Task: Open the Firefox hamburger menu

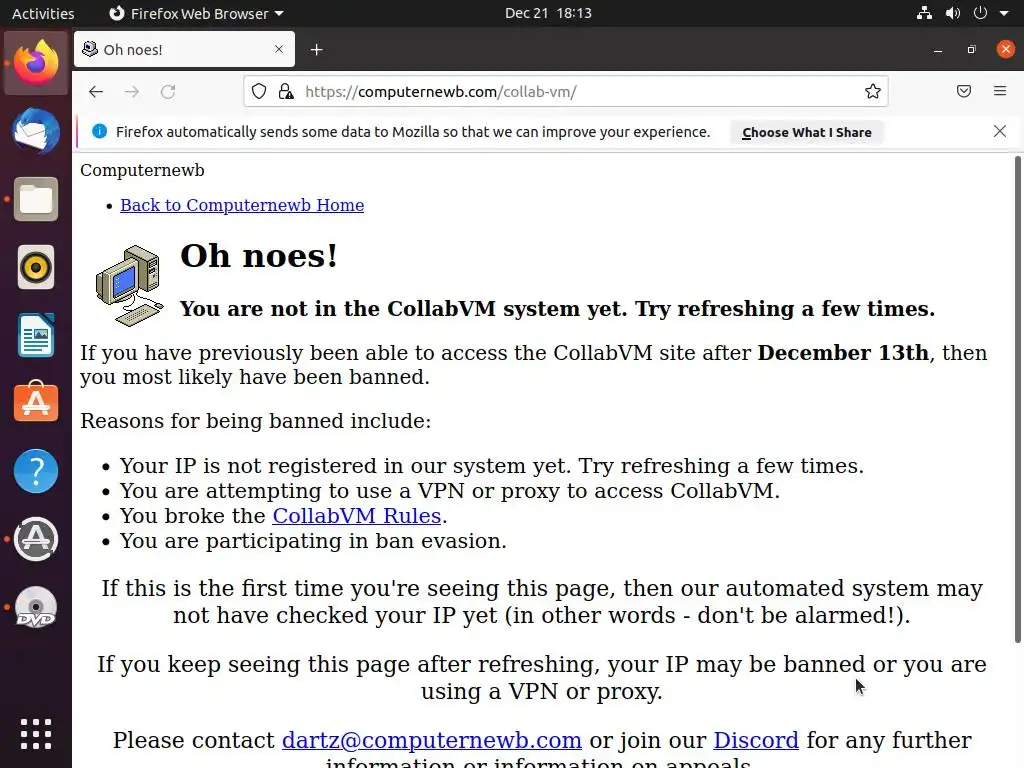Action: click(x=1000, y=91)
